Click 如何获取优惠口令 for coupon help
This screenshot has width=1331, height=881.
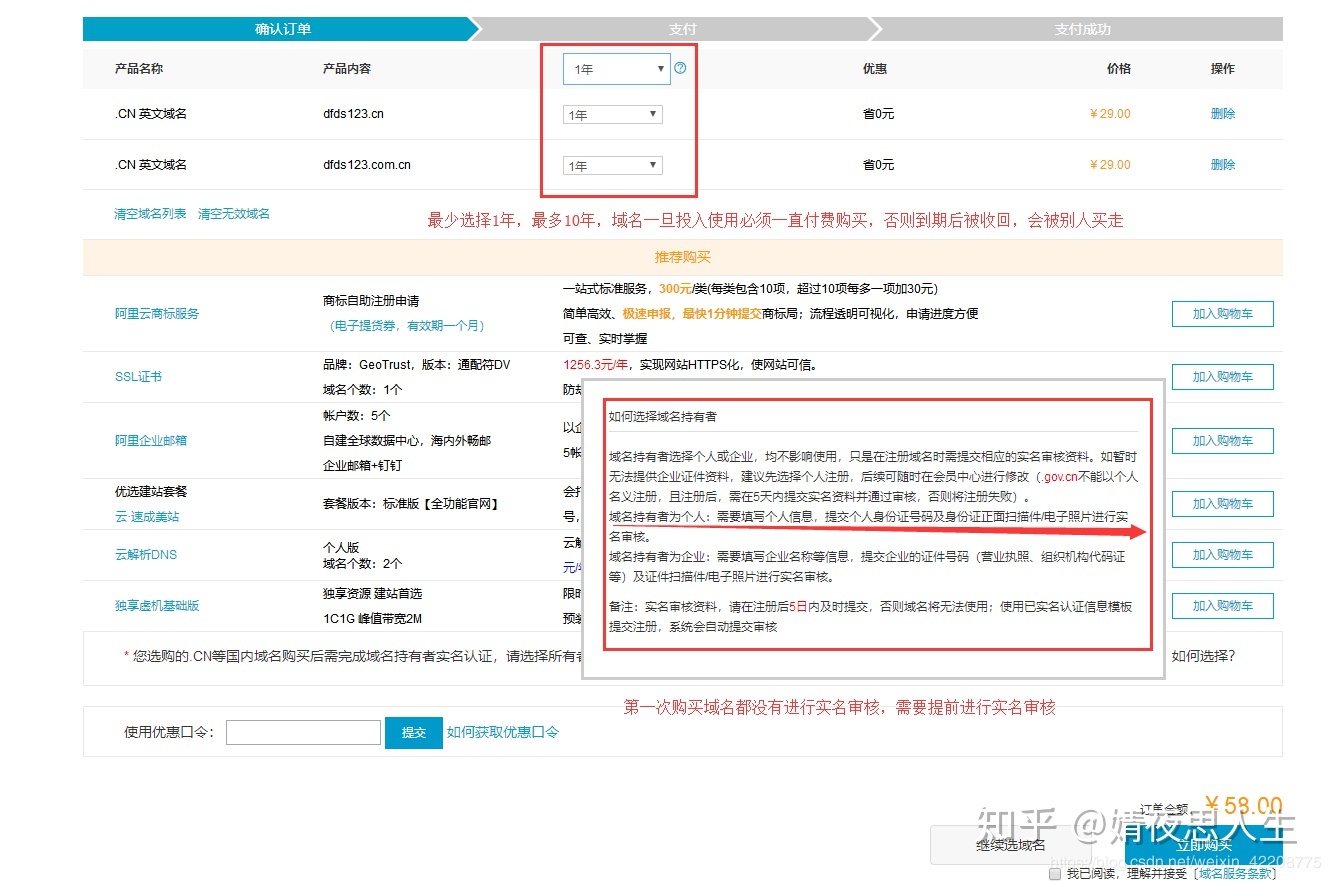504,731
